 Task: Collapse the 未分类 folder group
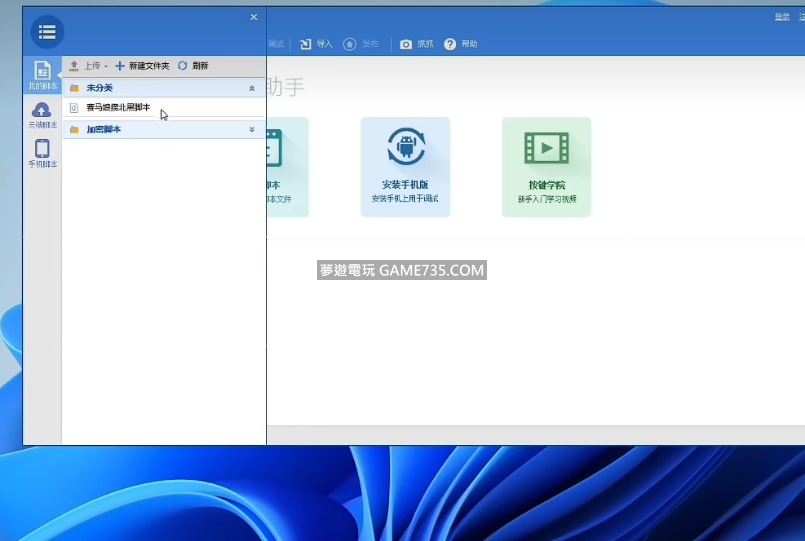(x=252, y=88)
